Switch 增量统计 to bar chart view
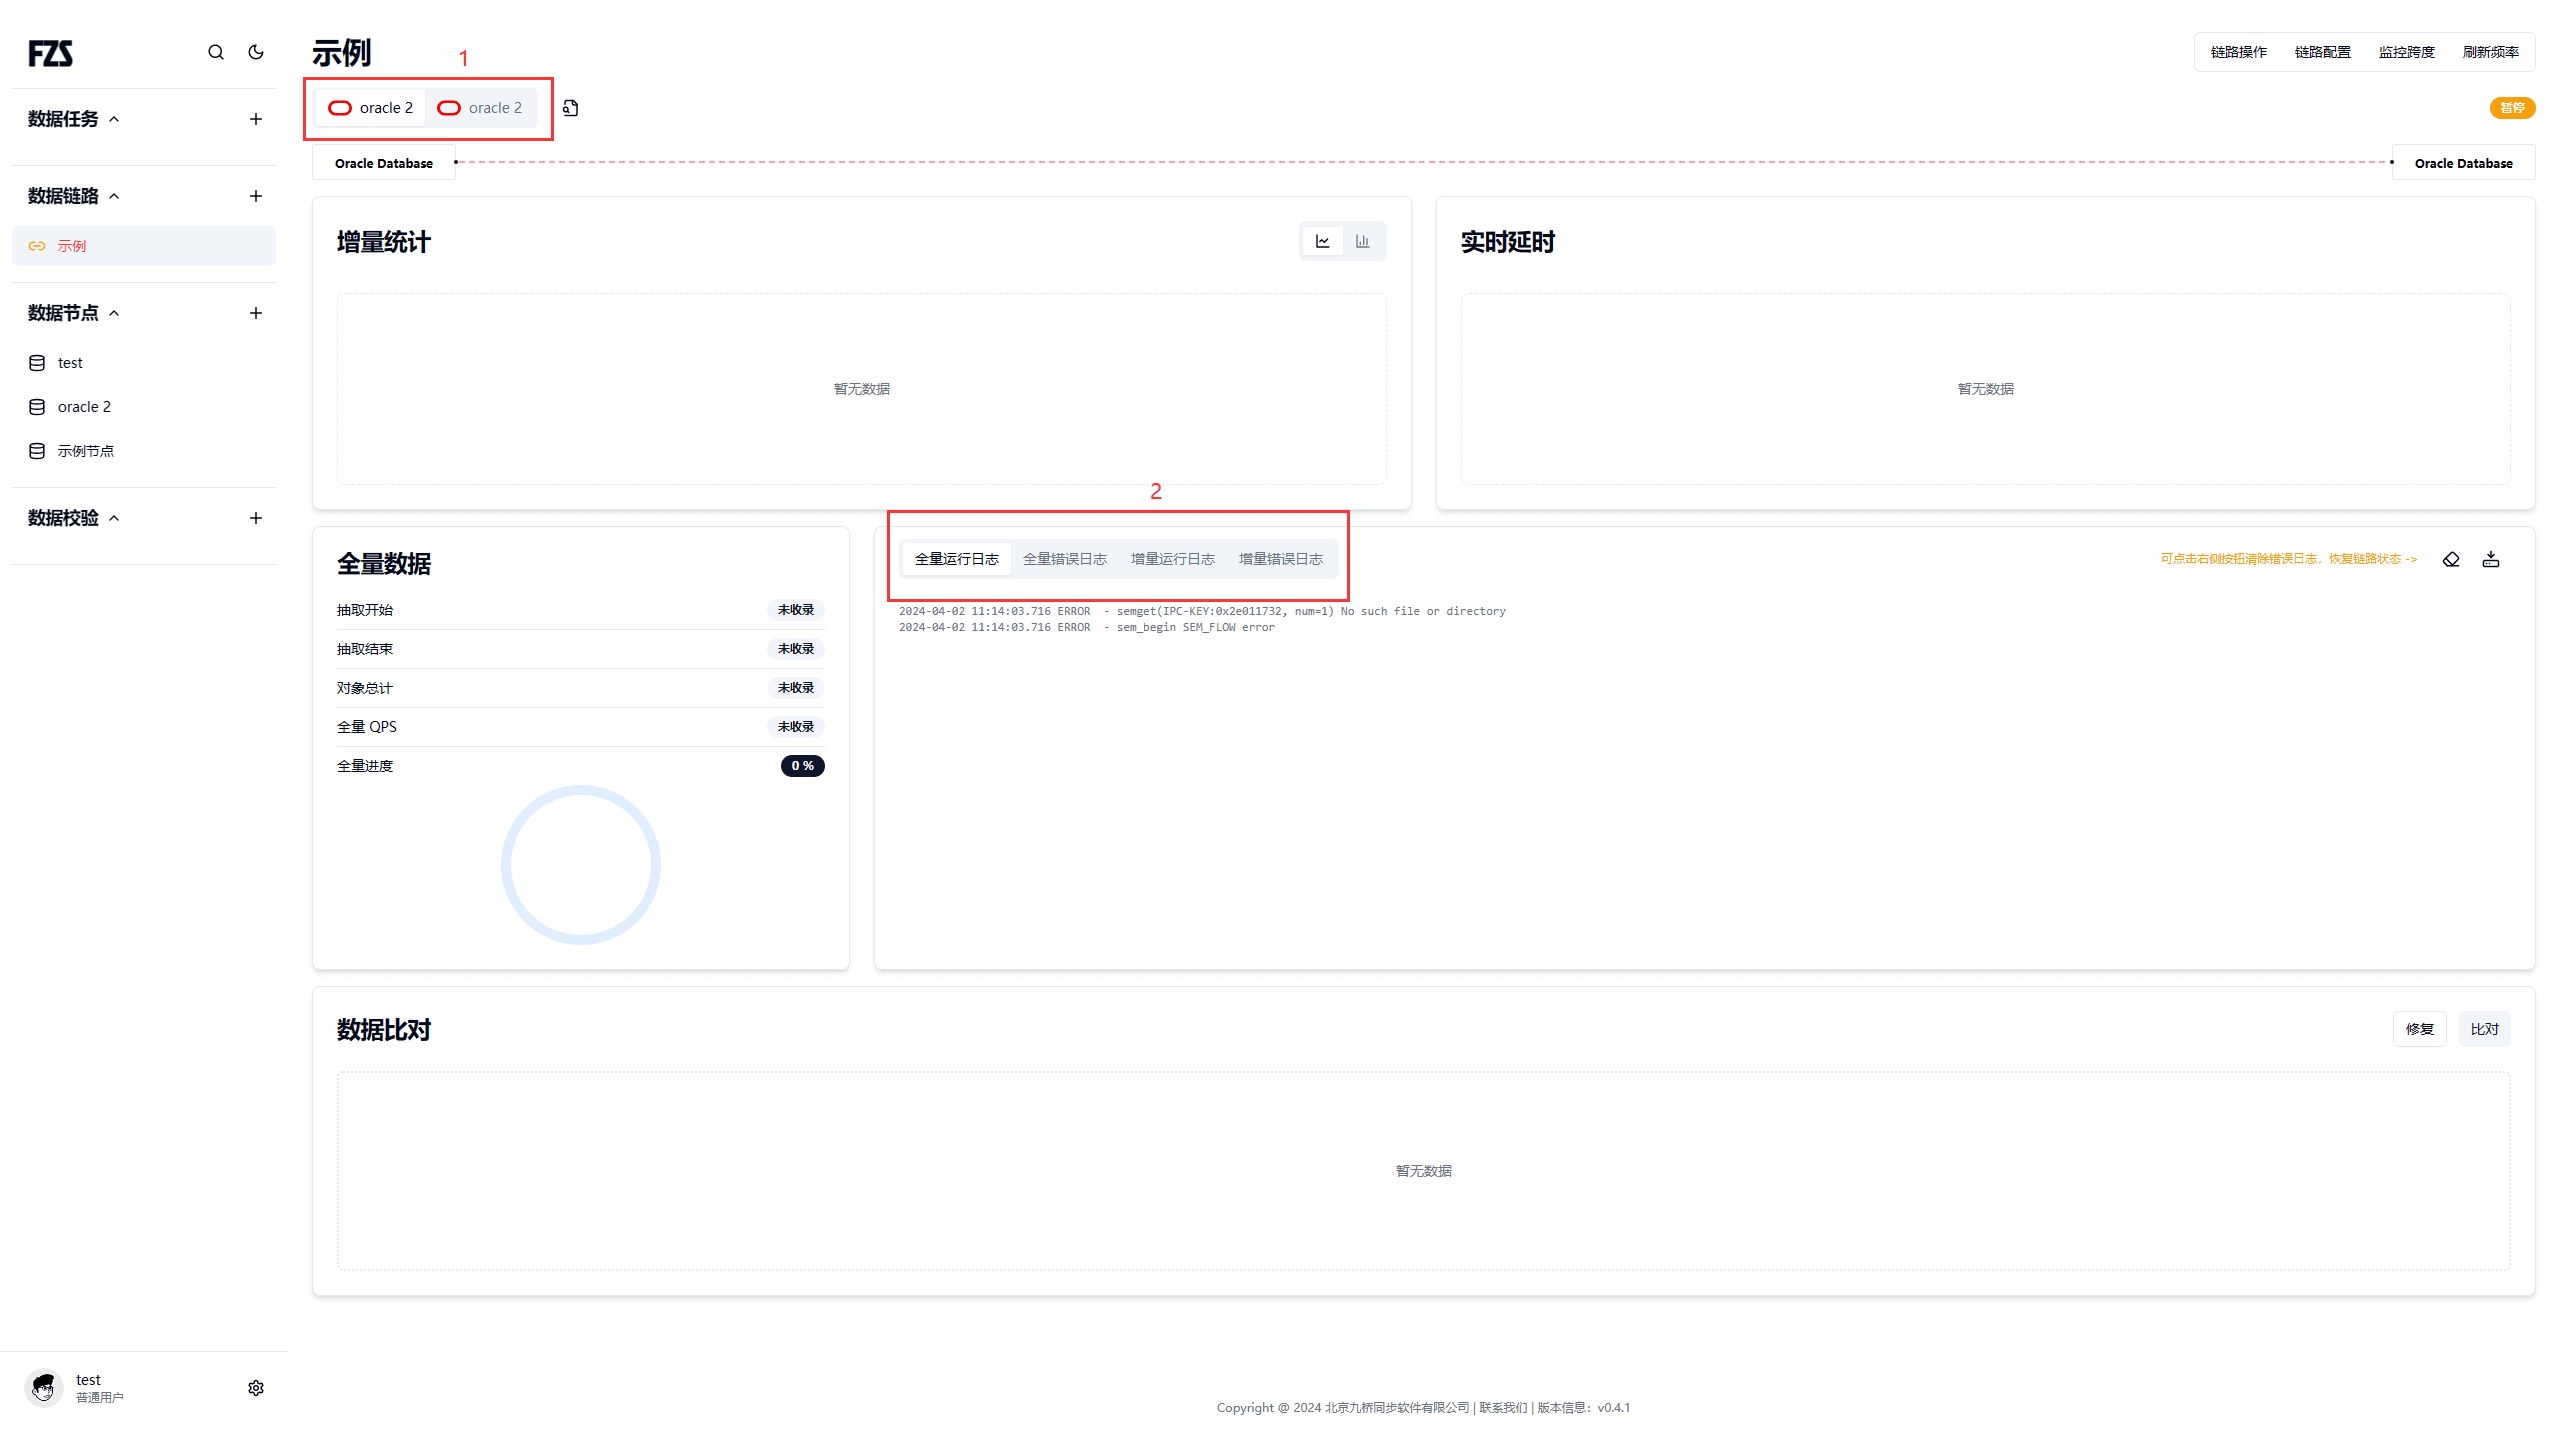This screenshot has width=2560, height=1440. tap(1362, 241)
